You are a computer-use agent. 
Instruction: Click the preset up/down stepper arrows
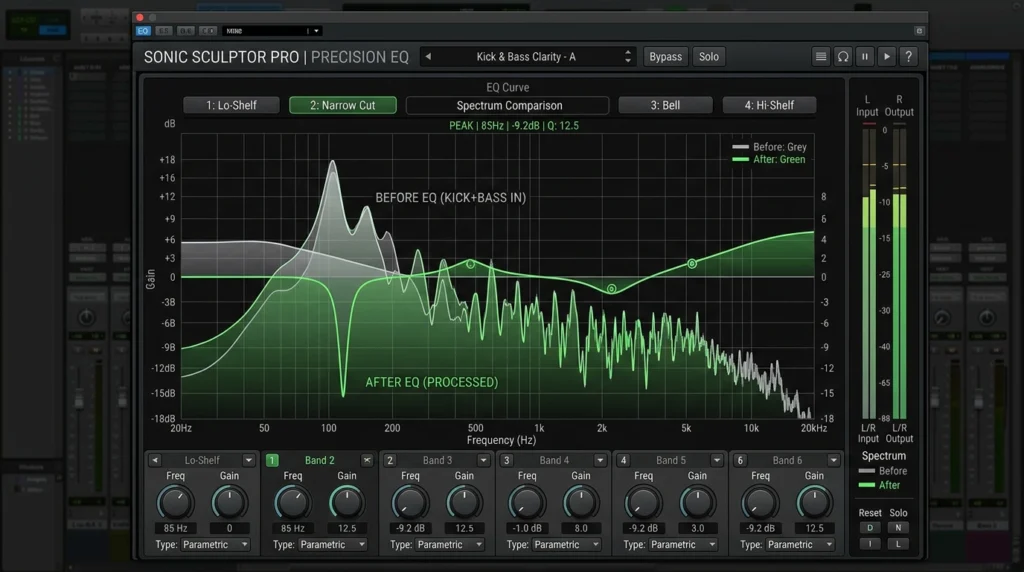628,57
